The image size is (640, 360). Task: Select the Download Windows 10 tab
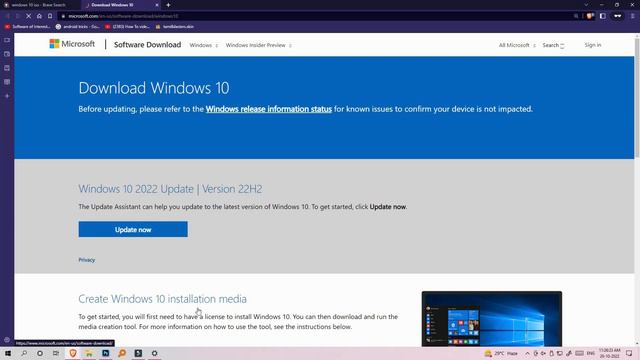(118, 5)
